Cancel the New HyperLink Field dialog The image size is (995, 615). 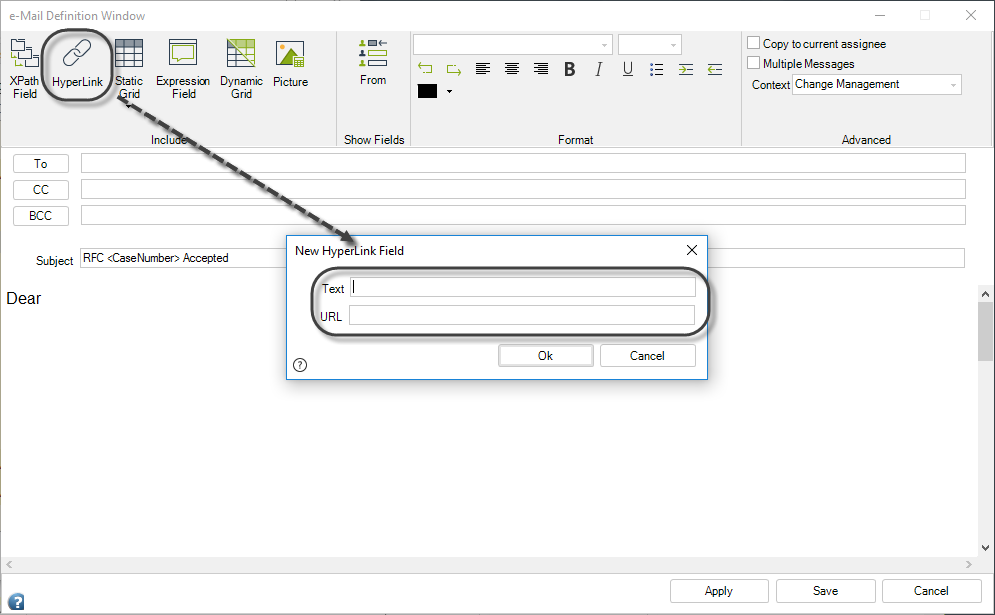point(647,355)
